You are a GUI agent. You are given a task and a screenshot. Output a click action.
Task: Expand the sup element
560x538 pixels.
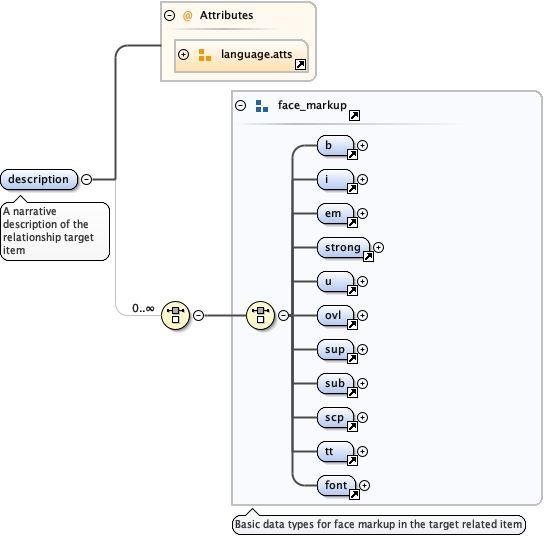pos(362,349)
